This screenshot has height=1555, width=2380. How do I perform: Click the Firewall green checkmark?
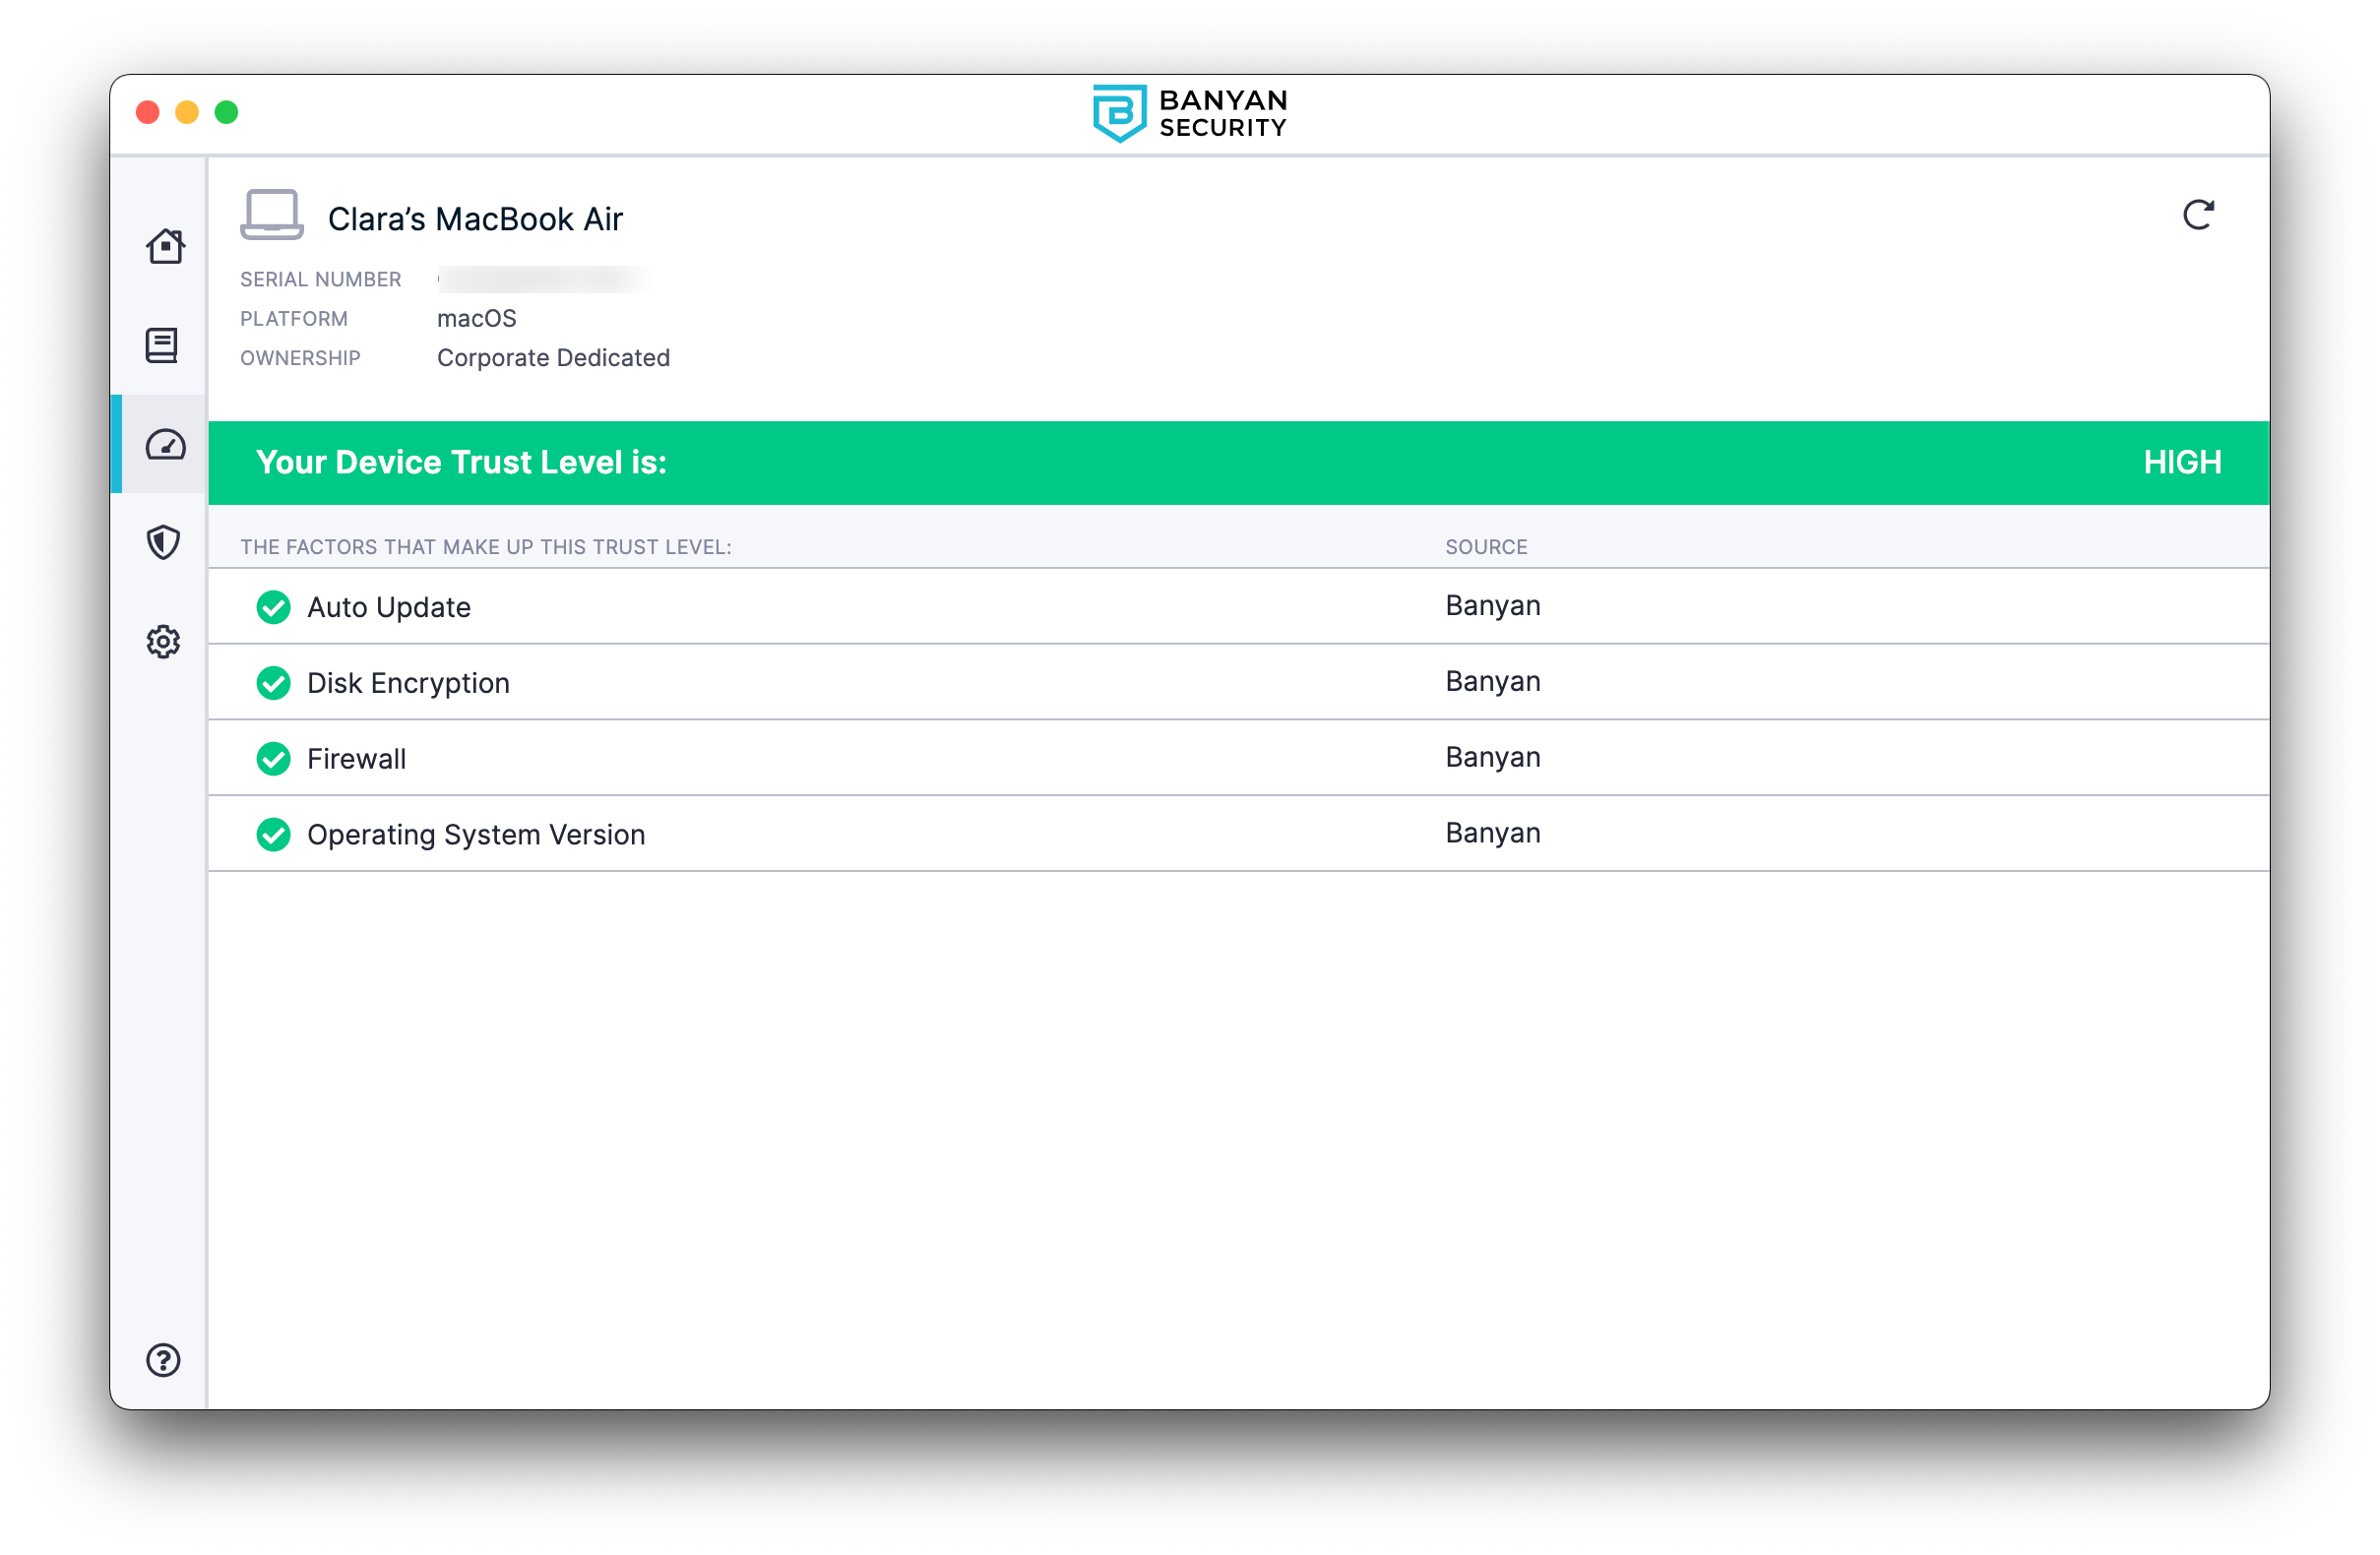[x=273, y=759]
